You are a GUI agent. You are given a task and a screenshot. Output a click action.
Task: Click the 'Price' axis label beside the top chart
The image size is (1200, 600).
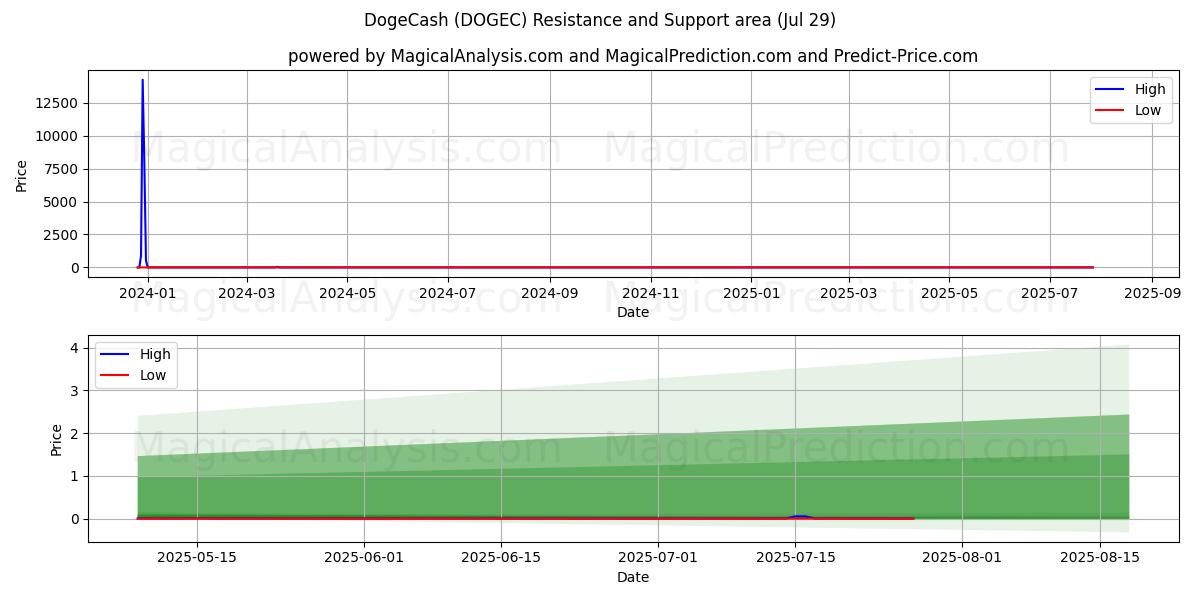pyautogui.click(x=22, y=174)
